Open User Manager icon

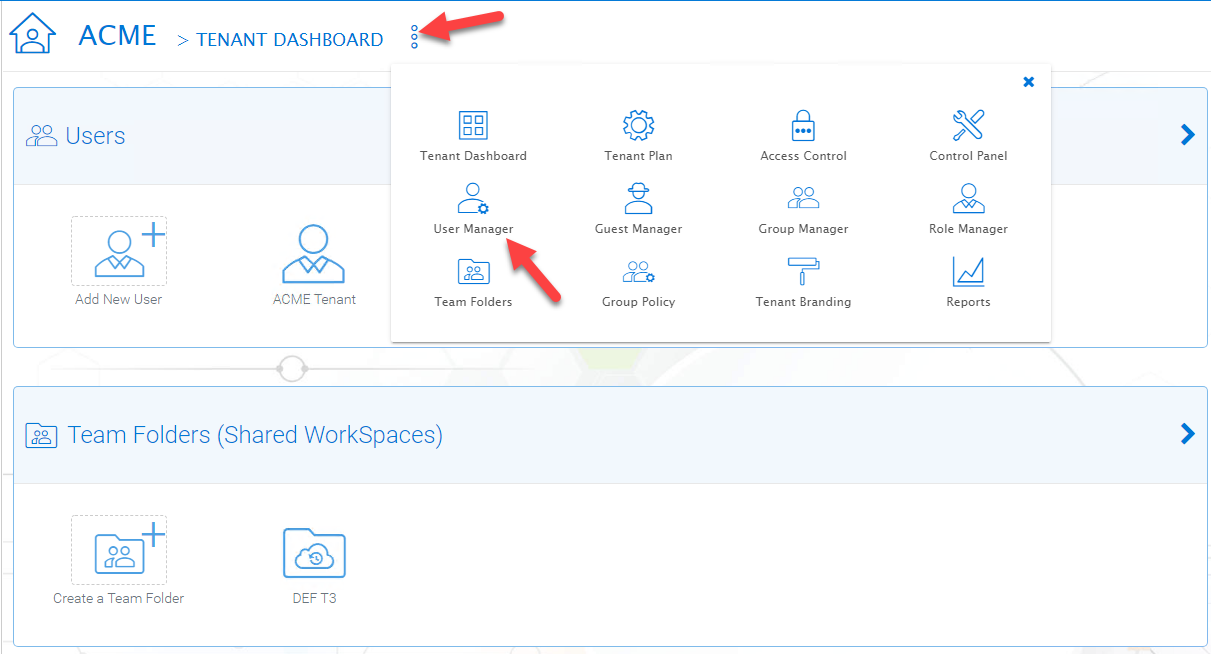[x=473, y=198]
